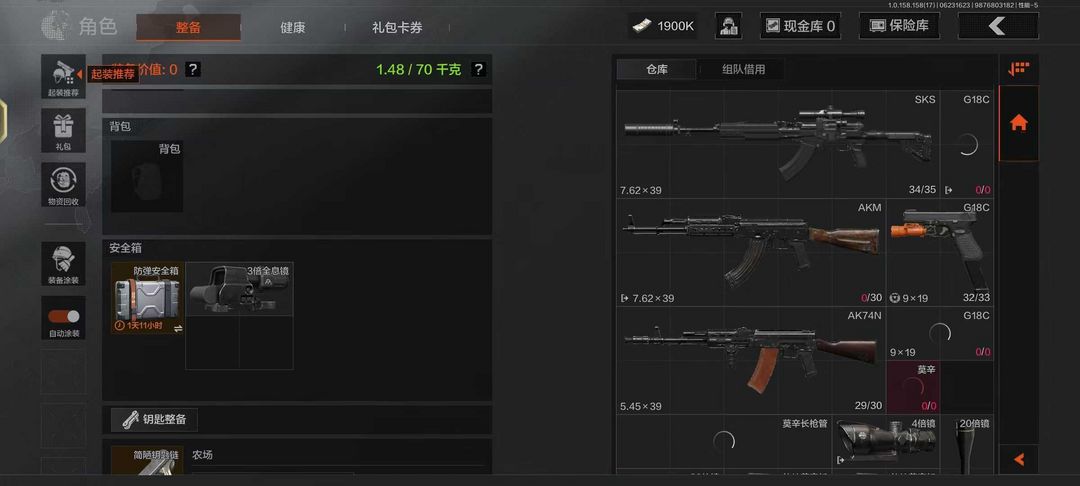Open the 物资回收 recycling icon
Screen dimensions: 1080x486
pos(63,184)
